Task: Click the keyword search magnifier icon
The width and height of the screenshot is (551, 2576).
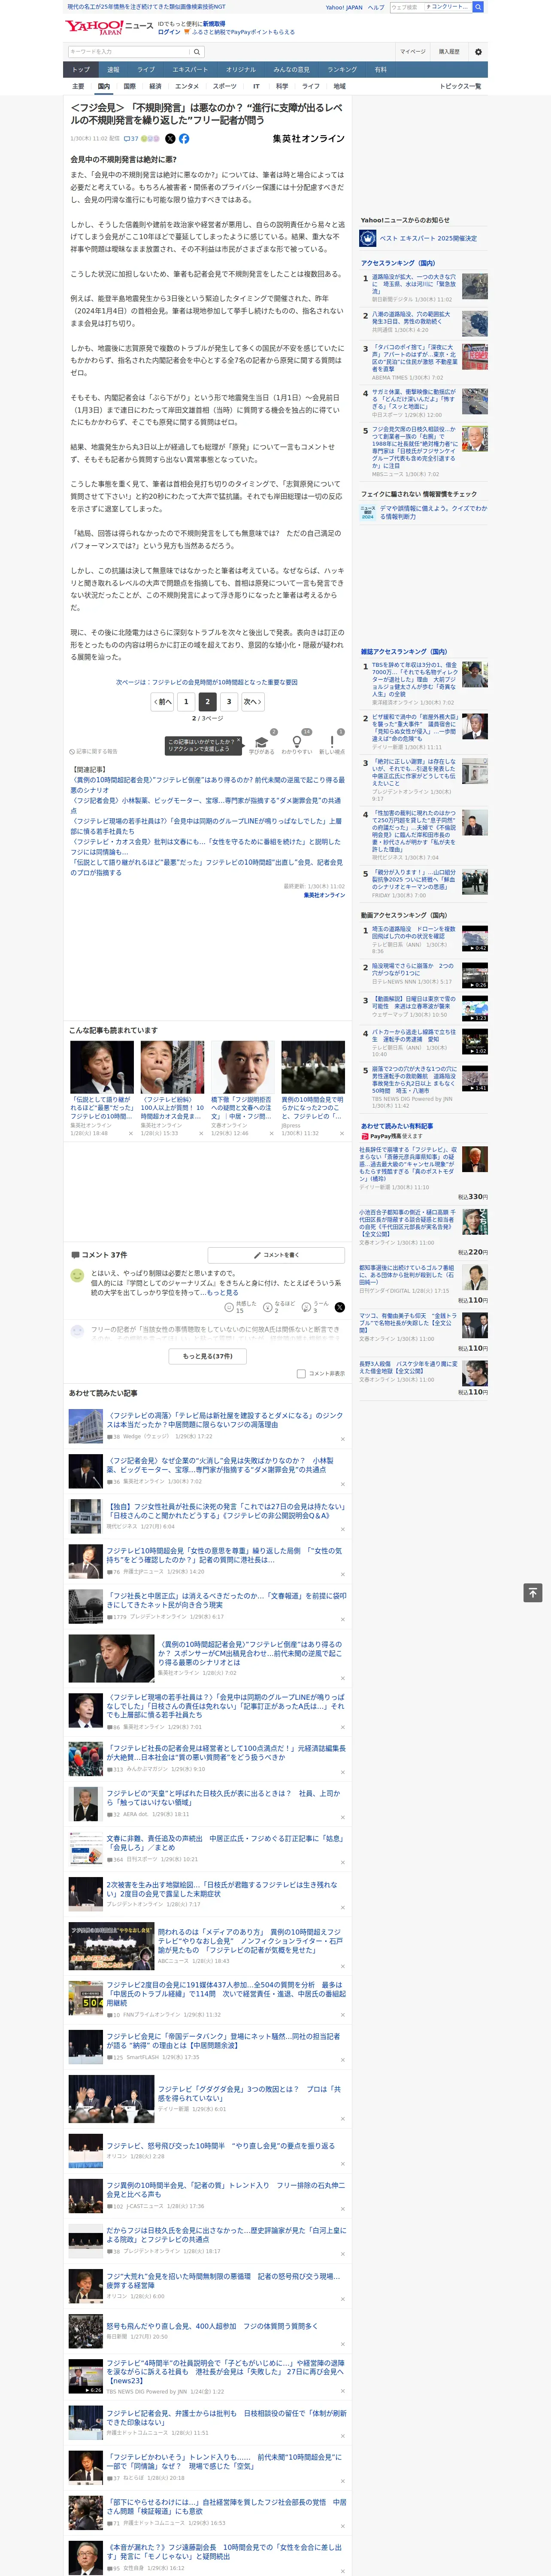Action: tap(197, 52)
